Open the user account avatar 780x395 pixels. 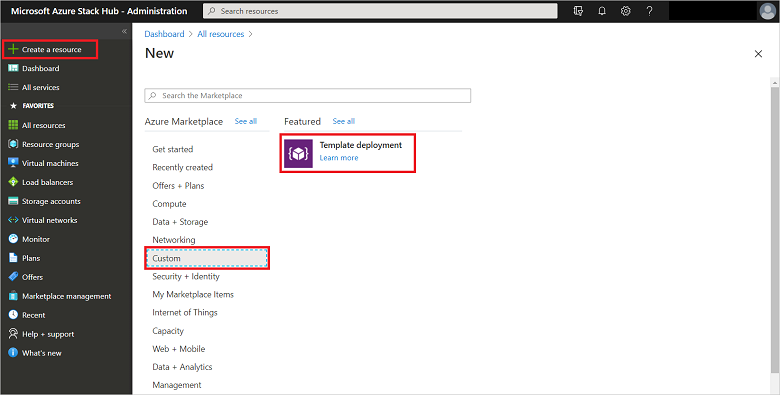pos(768,11)
